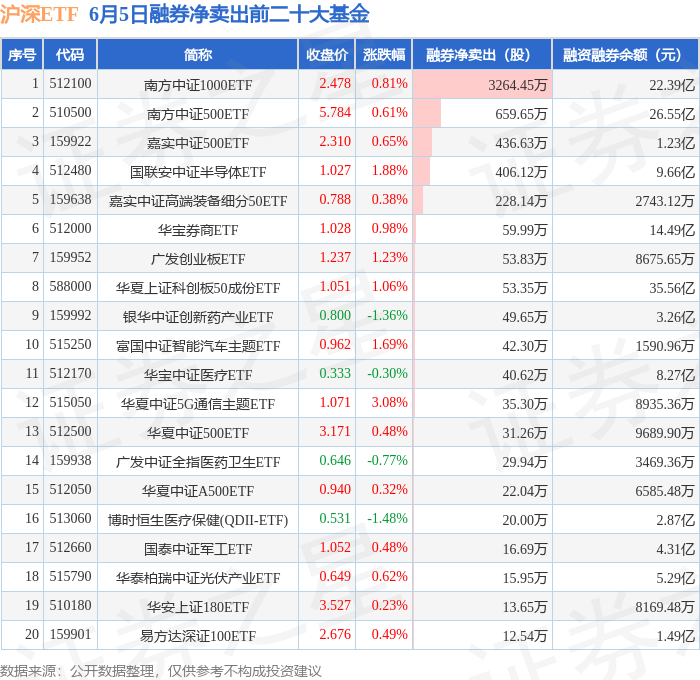Click net short value 12.54万
This screenshot has height=680, width=700.
pos(525,636)
